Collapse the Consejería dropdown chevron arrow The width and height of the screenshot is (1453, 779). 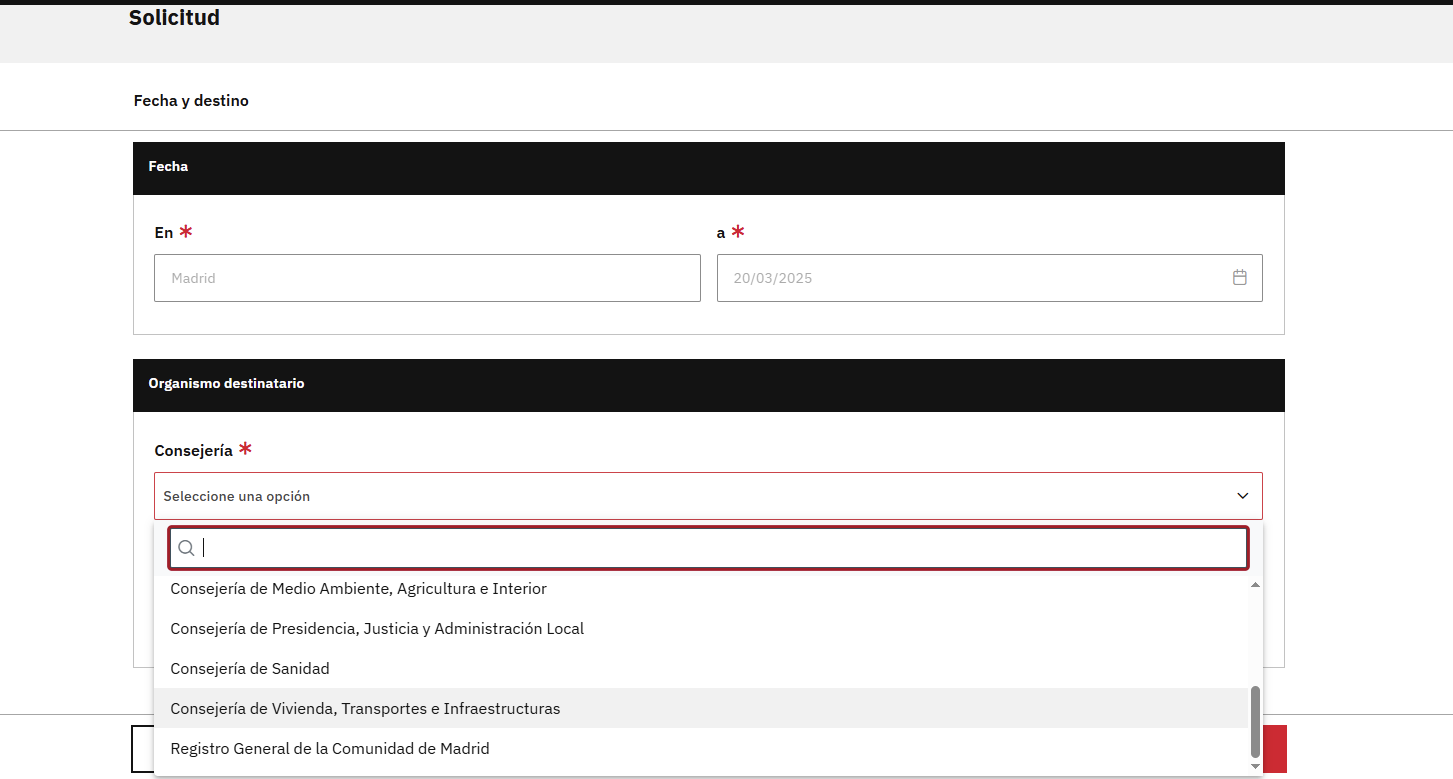point(1242,496)
